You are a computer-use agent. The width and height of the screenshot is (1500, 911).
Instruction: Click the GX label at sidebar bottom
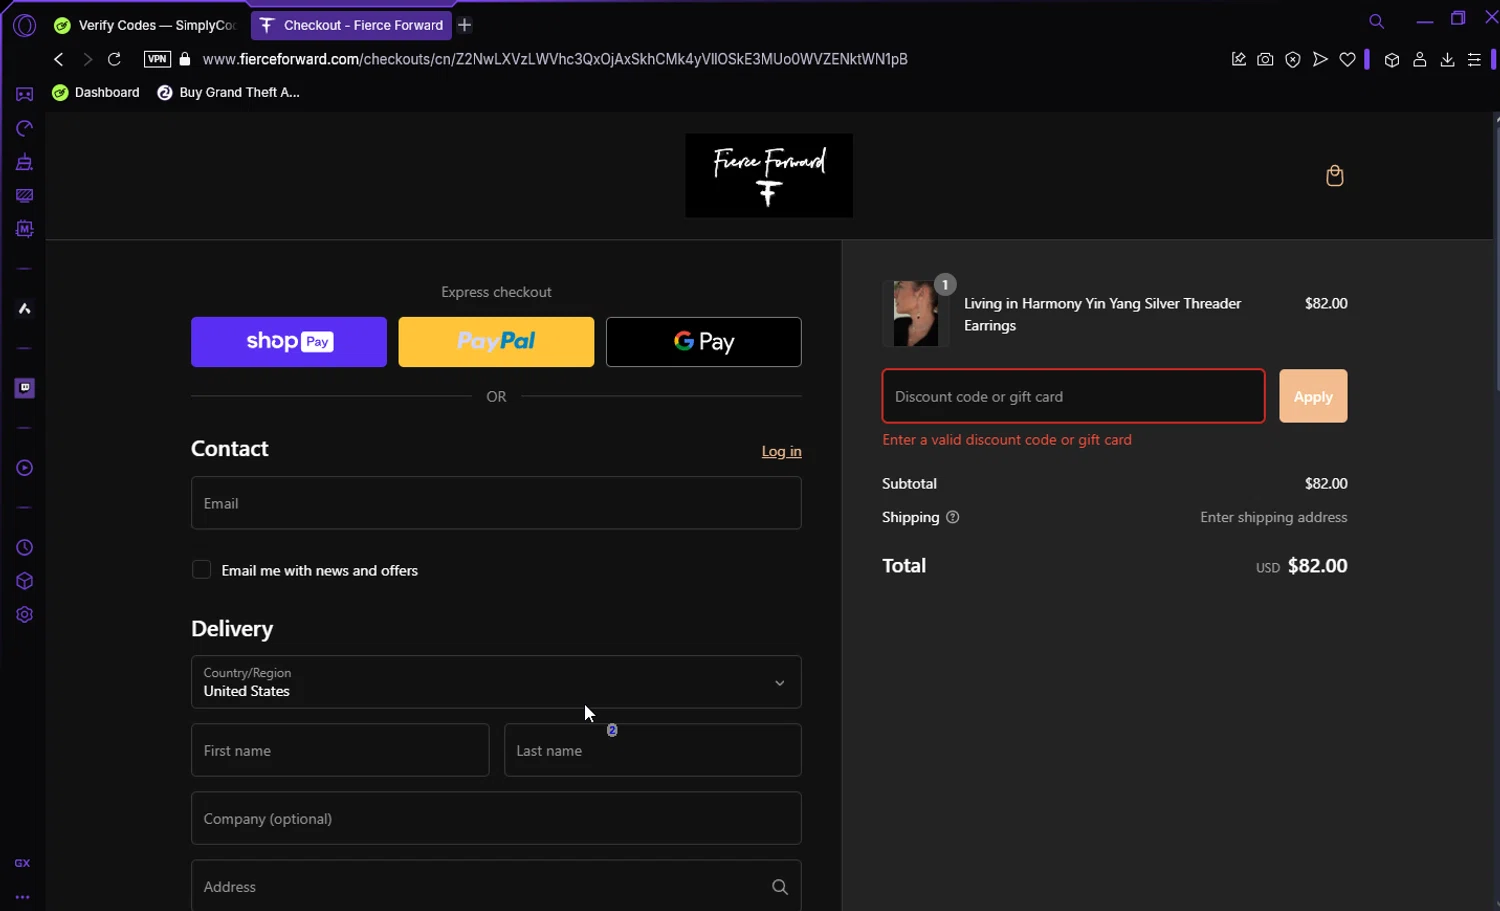pos(22,863)
